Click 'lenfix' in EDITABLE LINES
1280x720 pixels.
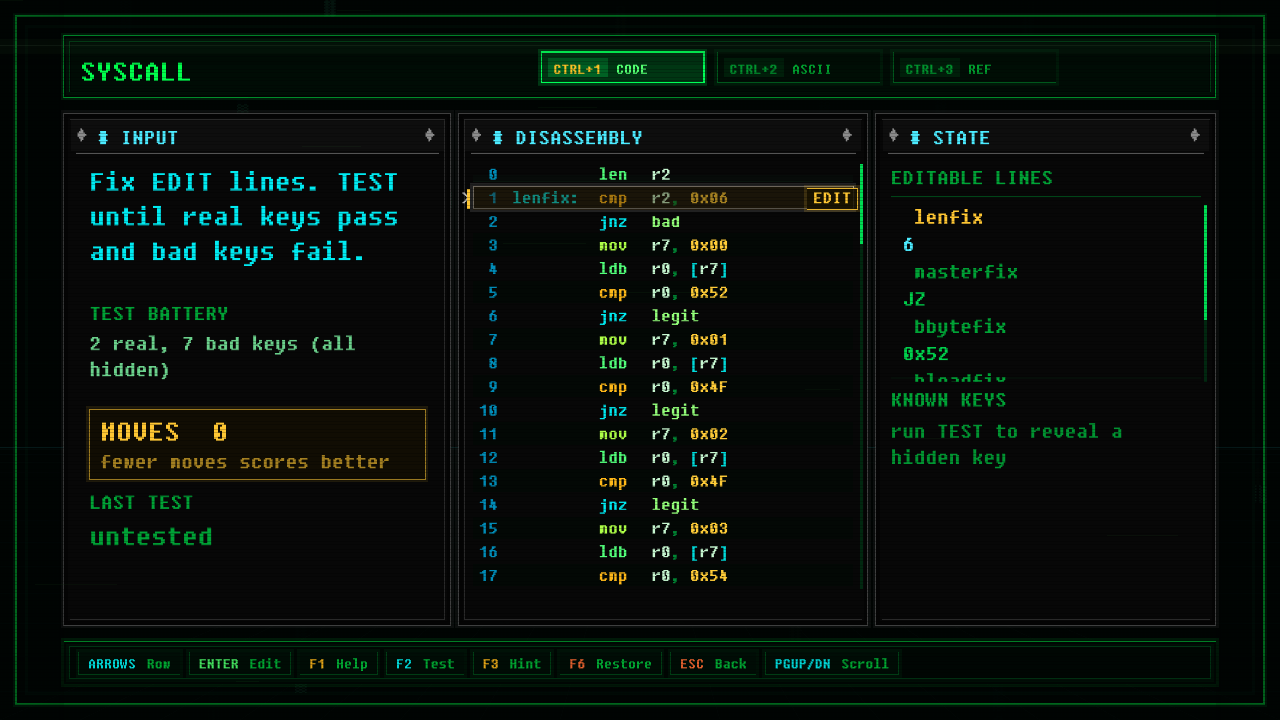(x=948, y=218)
